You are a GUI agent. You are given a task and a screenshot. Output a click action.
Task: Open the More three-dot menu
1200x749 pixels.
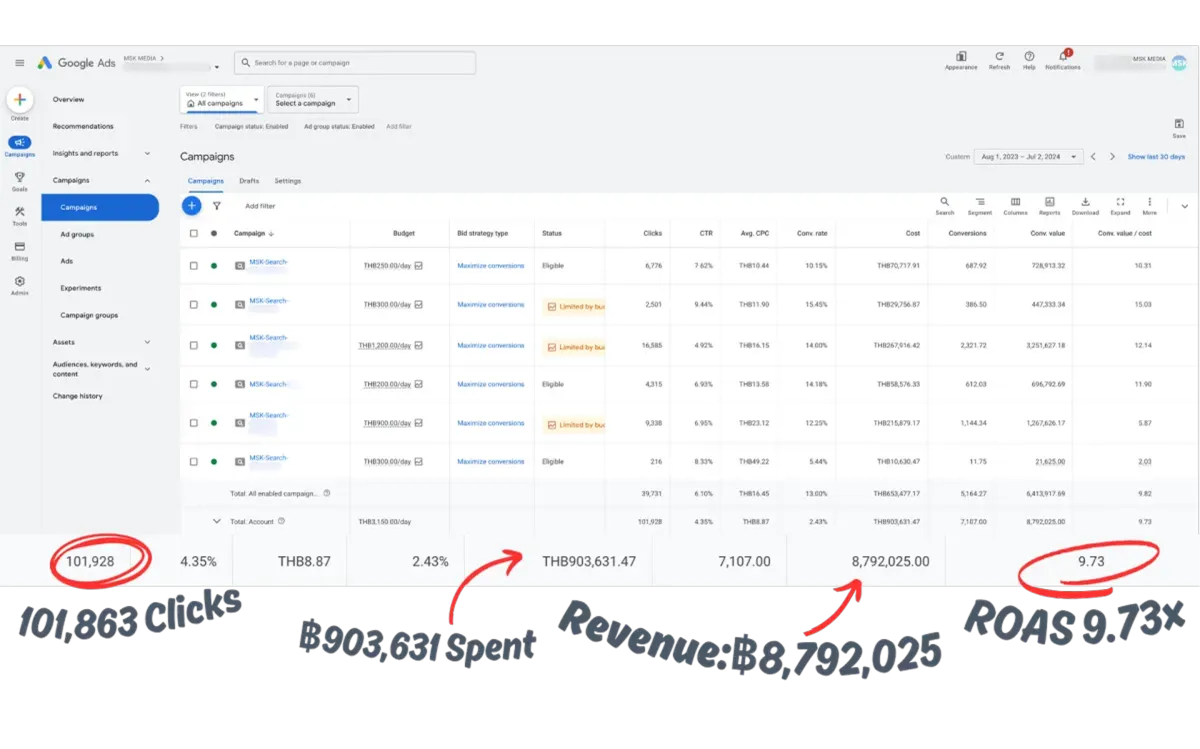point(1150,202)
